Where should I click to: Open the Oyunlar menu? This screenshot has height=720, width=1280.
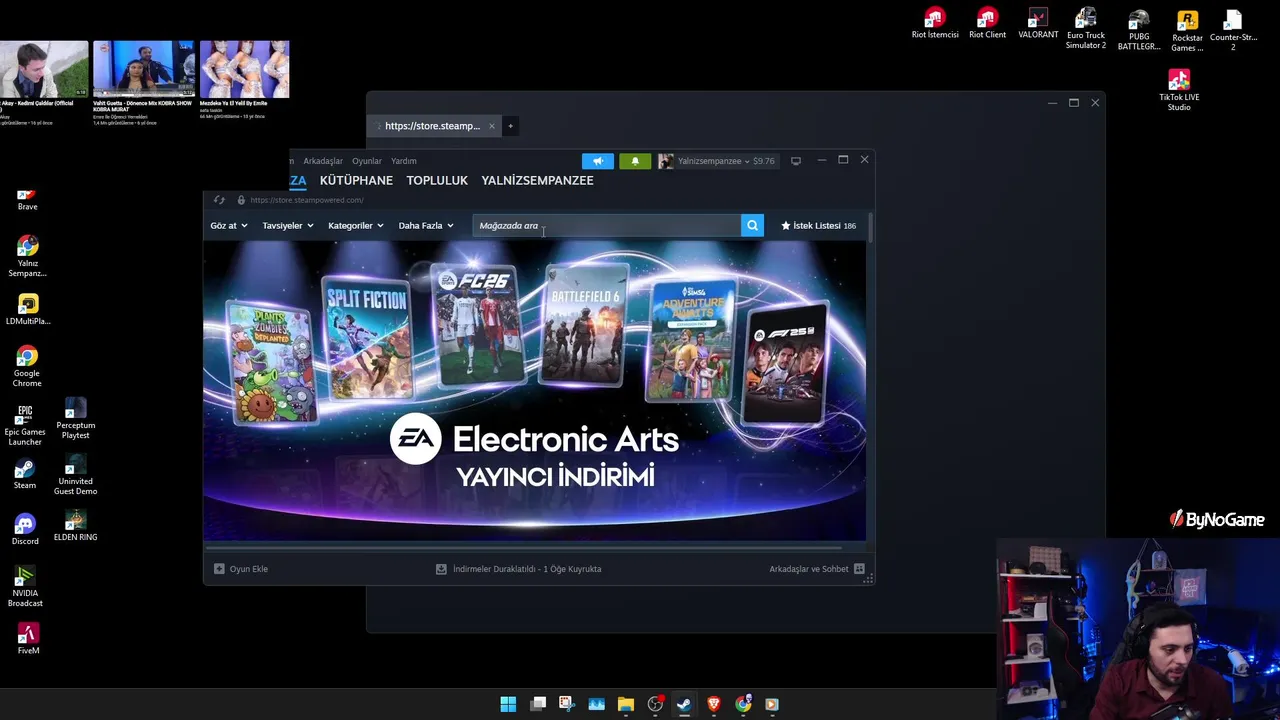(367, 161)
